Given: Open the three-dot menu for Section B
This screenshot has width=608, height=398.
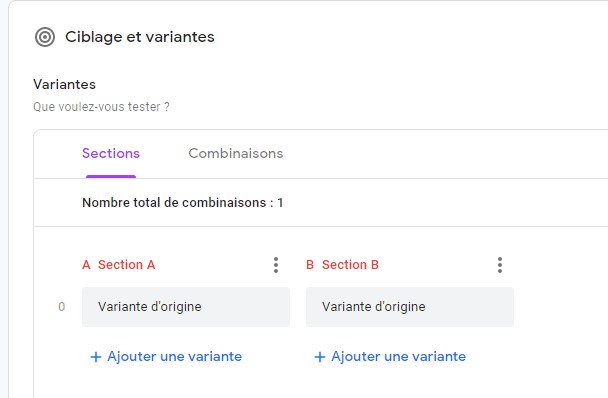Looking at the screenshot, I should coord(500,265).
